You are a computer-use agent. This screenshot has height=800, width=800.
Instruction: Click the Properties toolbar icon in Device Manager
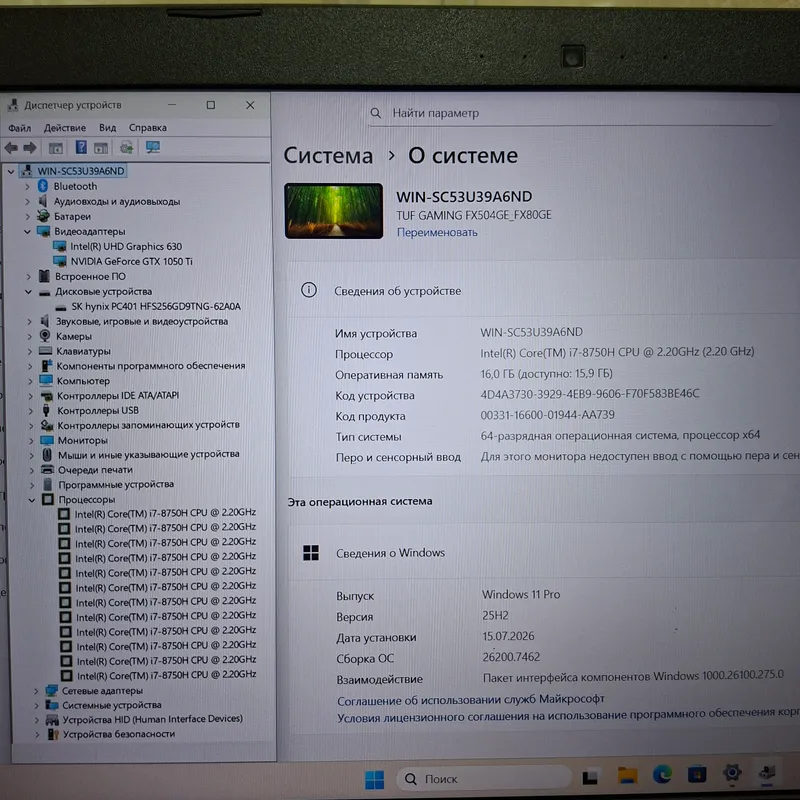pos(101,148)
